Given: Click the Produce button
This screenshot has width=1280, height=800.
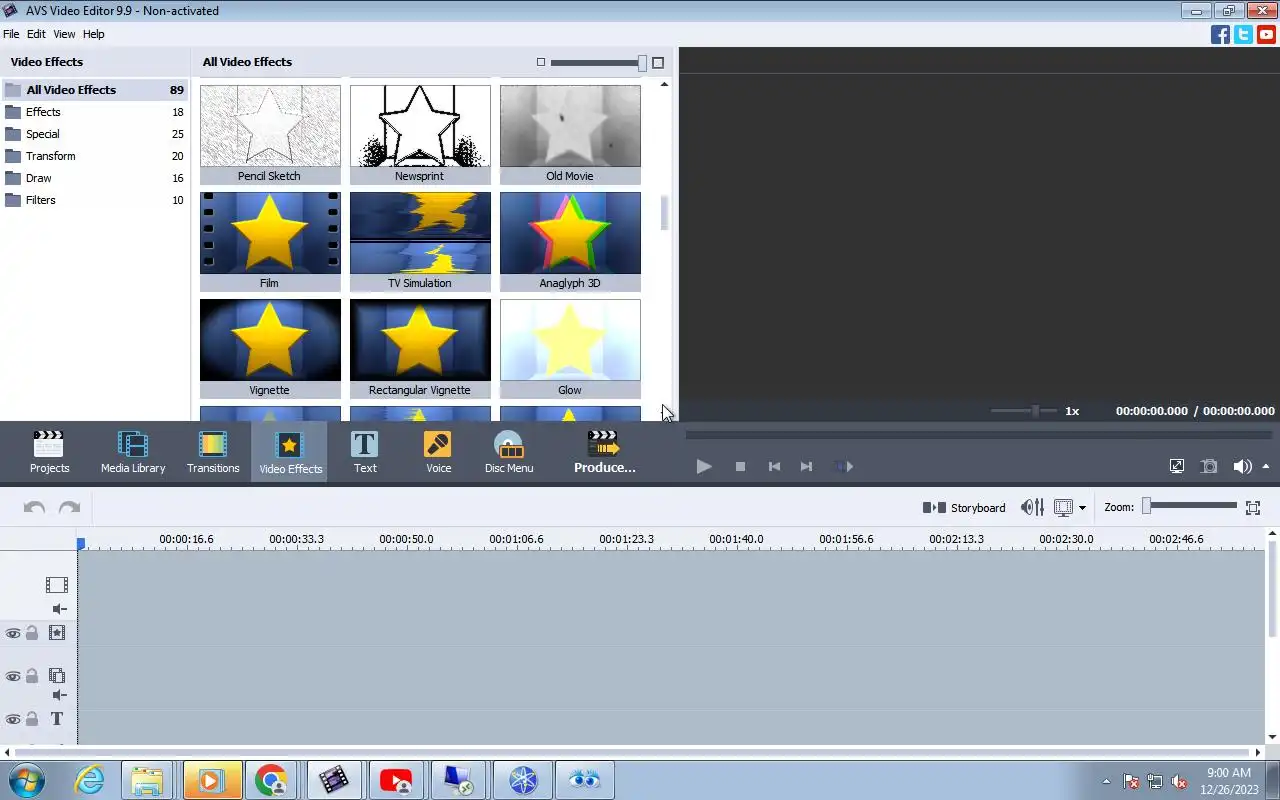Looking at the screenshot, I should (x=604, y=452).
